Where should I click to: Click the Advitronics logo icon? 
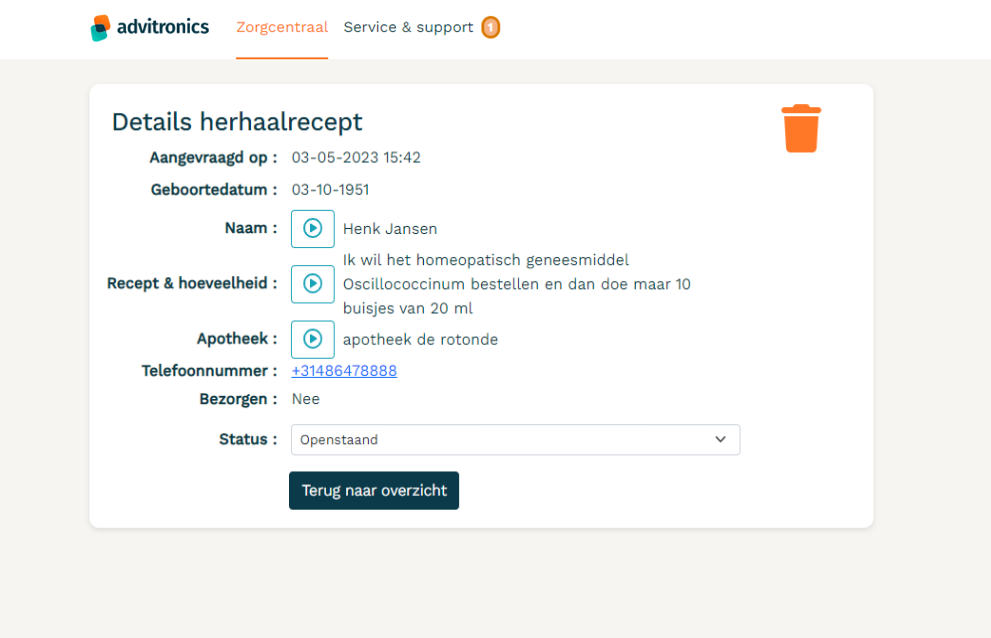click(x=101, y=27)
